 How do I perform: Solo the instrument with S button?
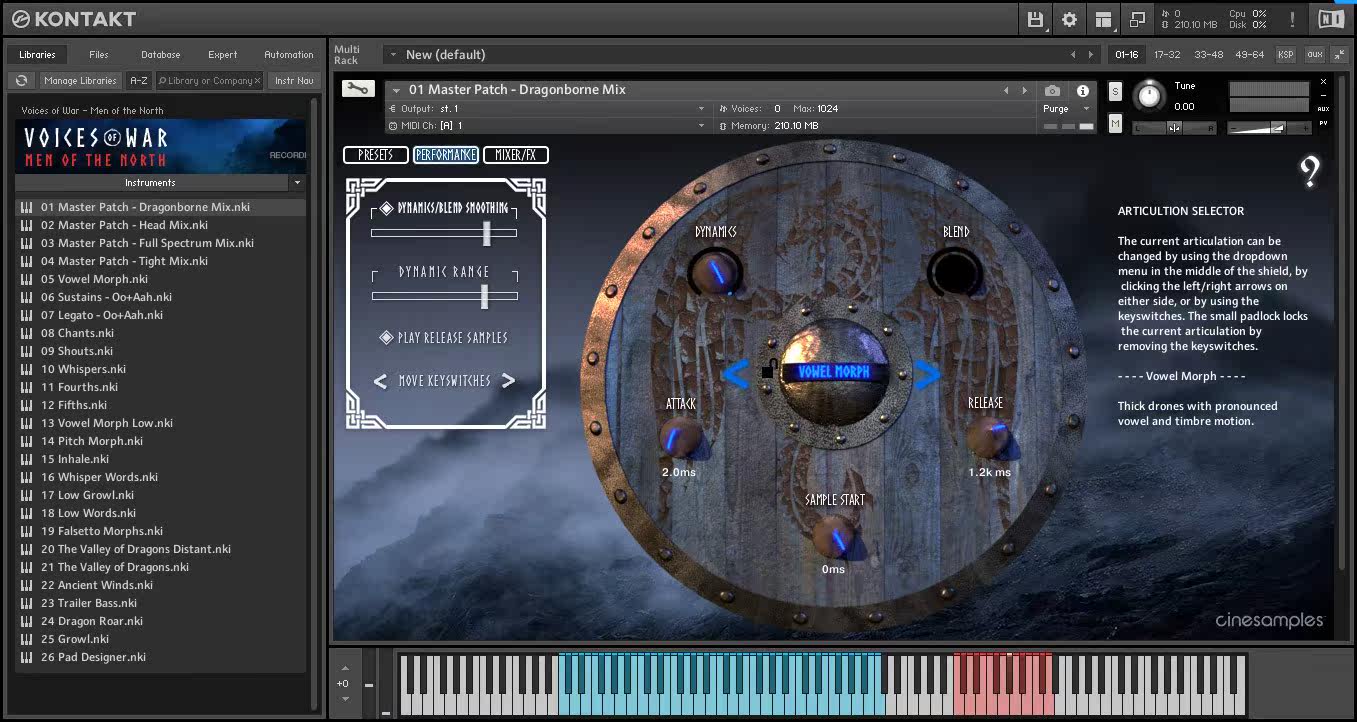(x=1116, y=92)
